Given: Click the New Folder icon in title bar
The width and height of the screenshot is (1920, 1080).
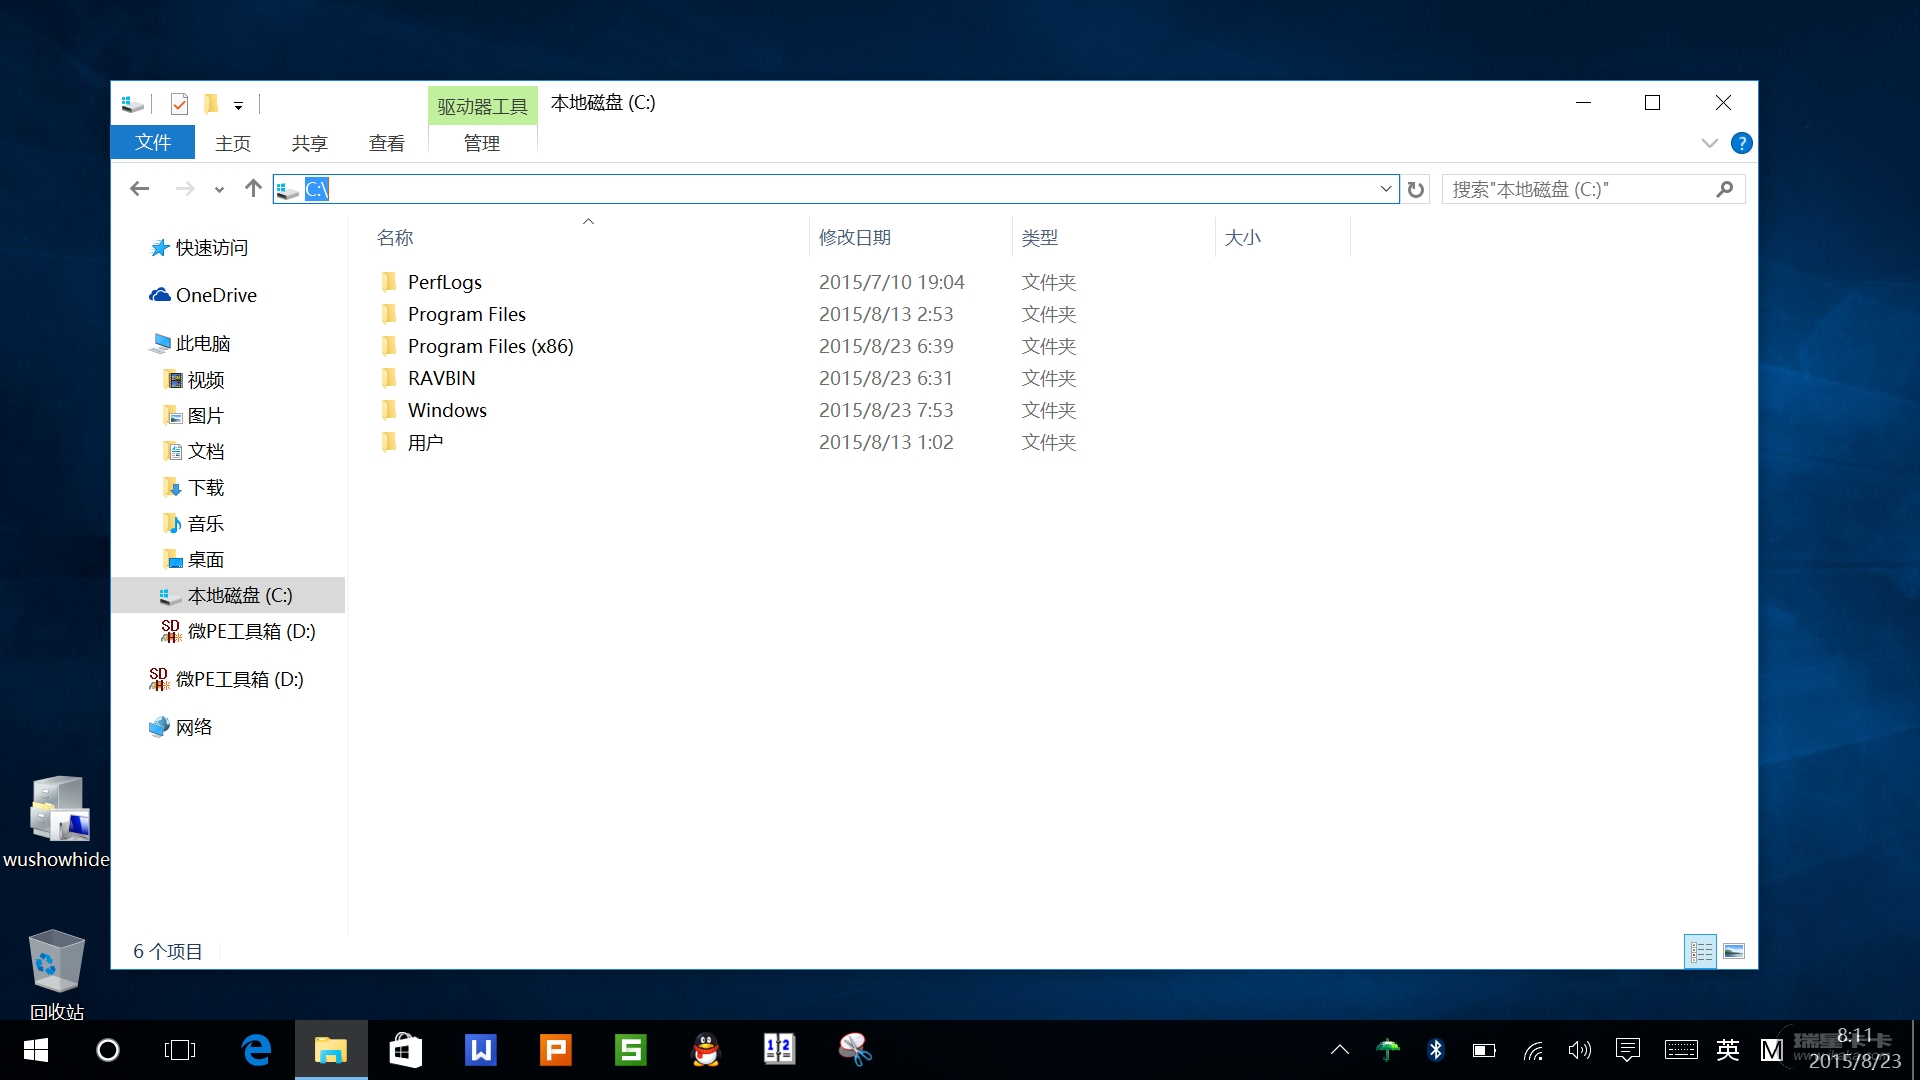Looking at the screenshot, I should 211,104.
